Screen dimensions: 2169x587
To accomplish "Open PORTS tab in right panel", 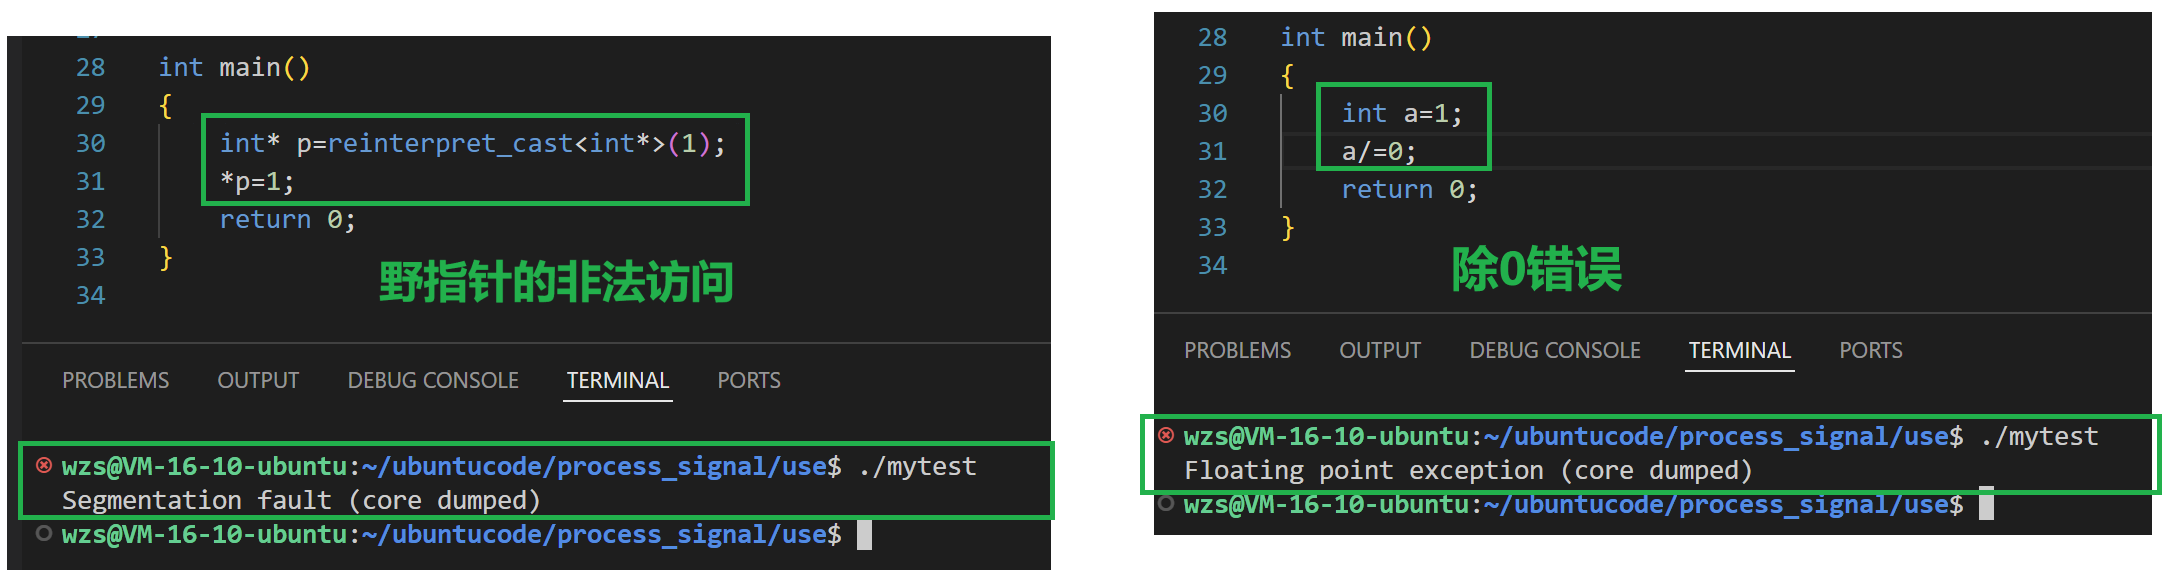I will pos(1871,351).
